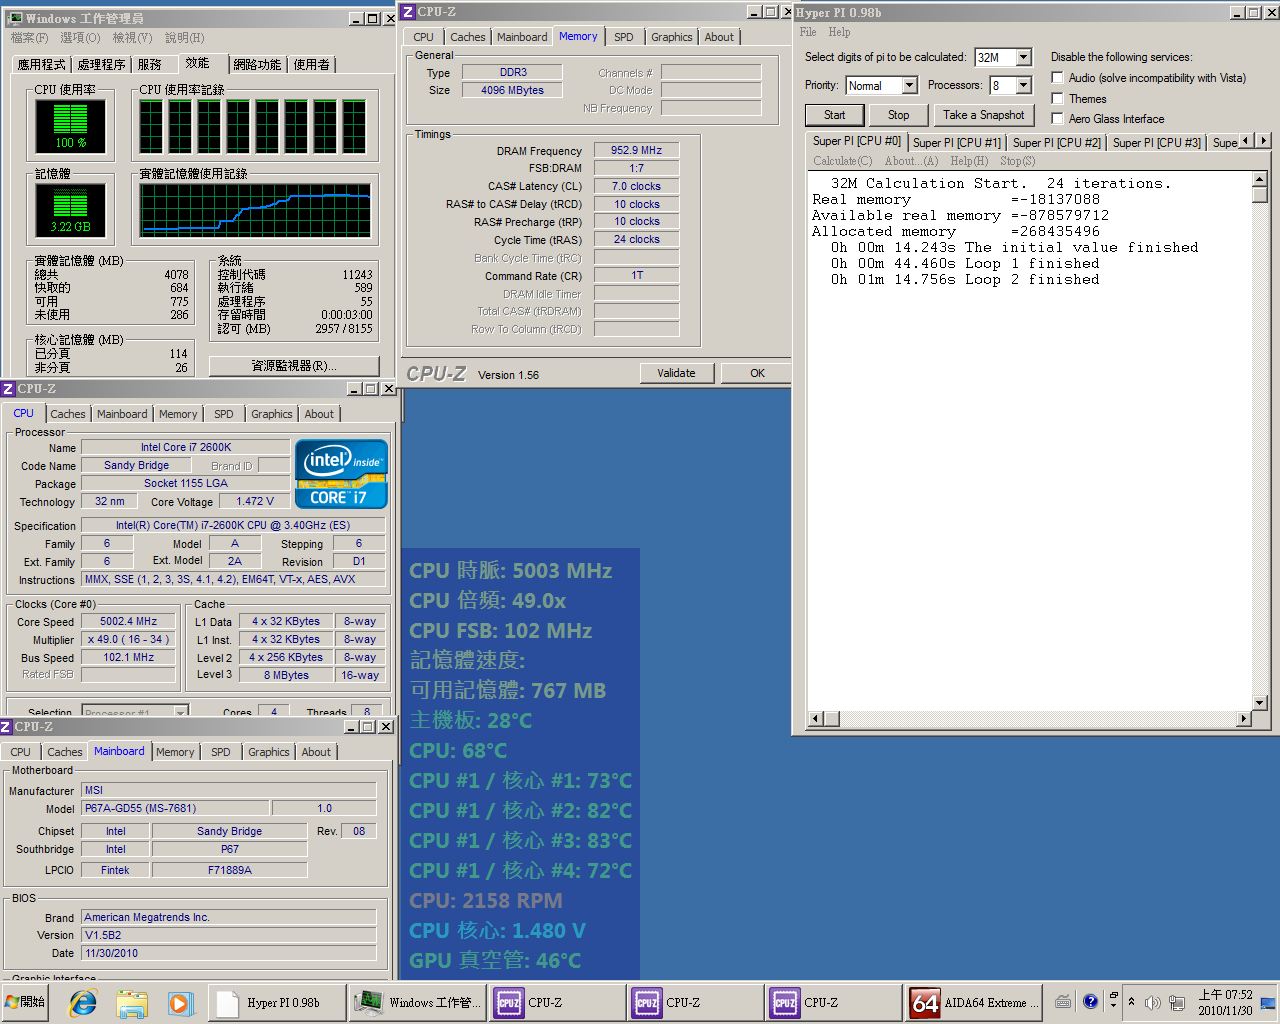
Task: Switch to Windows Task Manager taskbar button
Action: (x=419, y=1002)
